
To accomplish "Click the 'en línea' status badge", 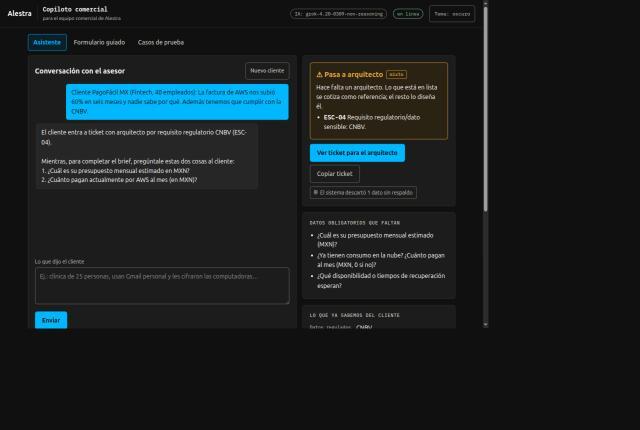I will coord(408,14).
